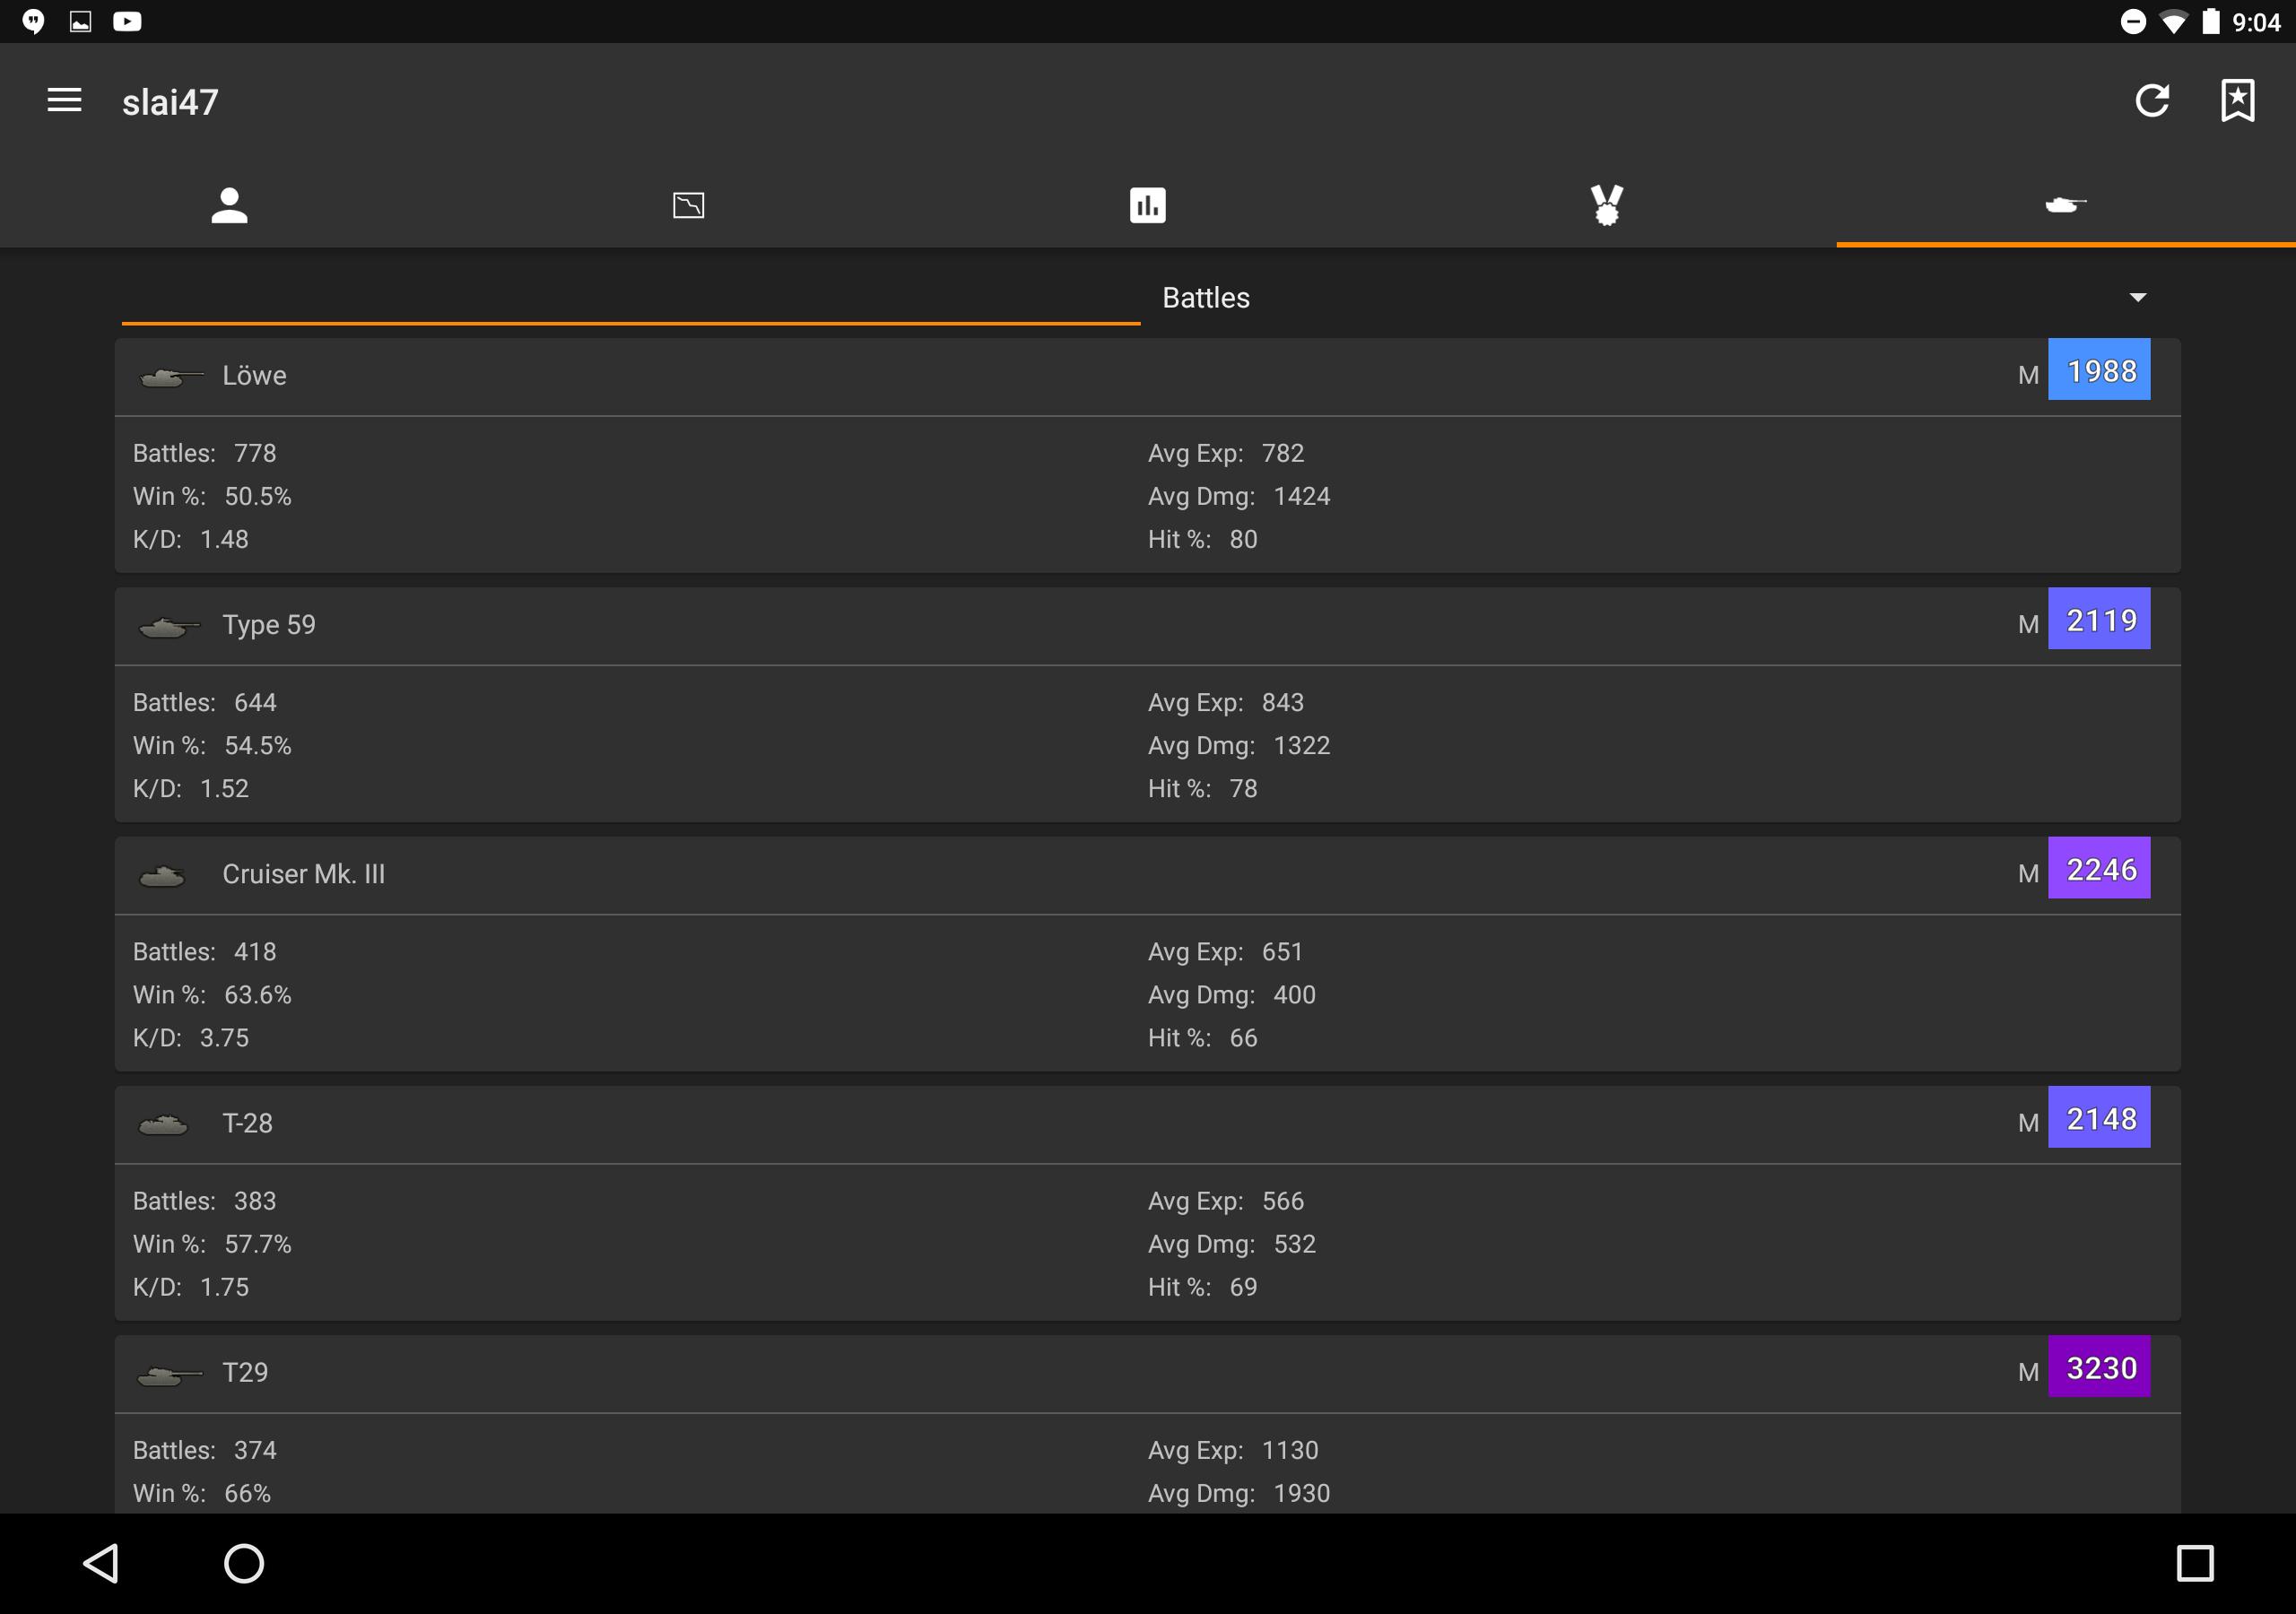
Task: Tap the battery status icon
Action: [2211, 21]
